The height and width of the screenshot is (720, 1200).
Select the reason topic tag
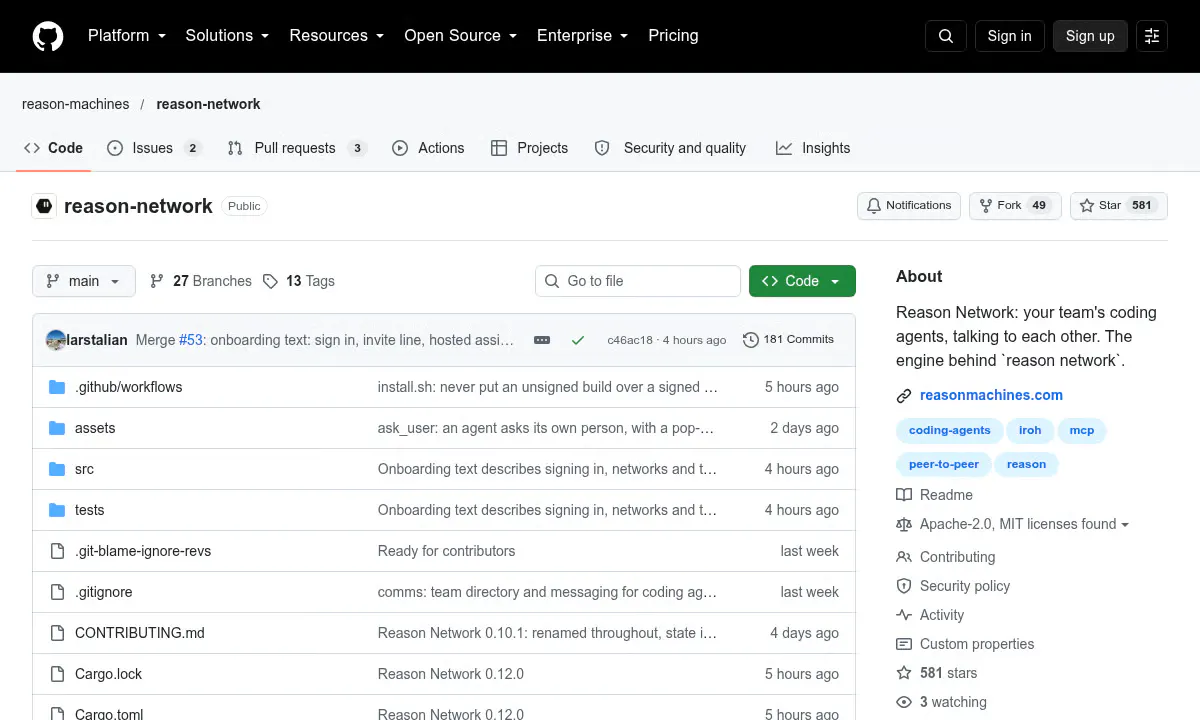(x=1026, y=465)
